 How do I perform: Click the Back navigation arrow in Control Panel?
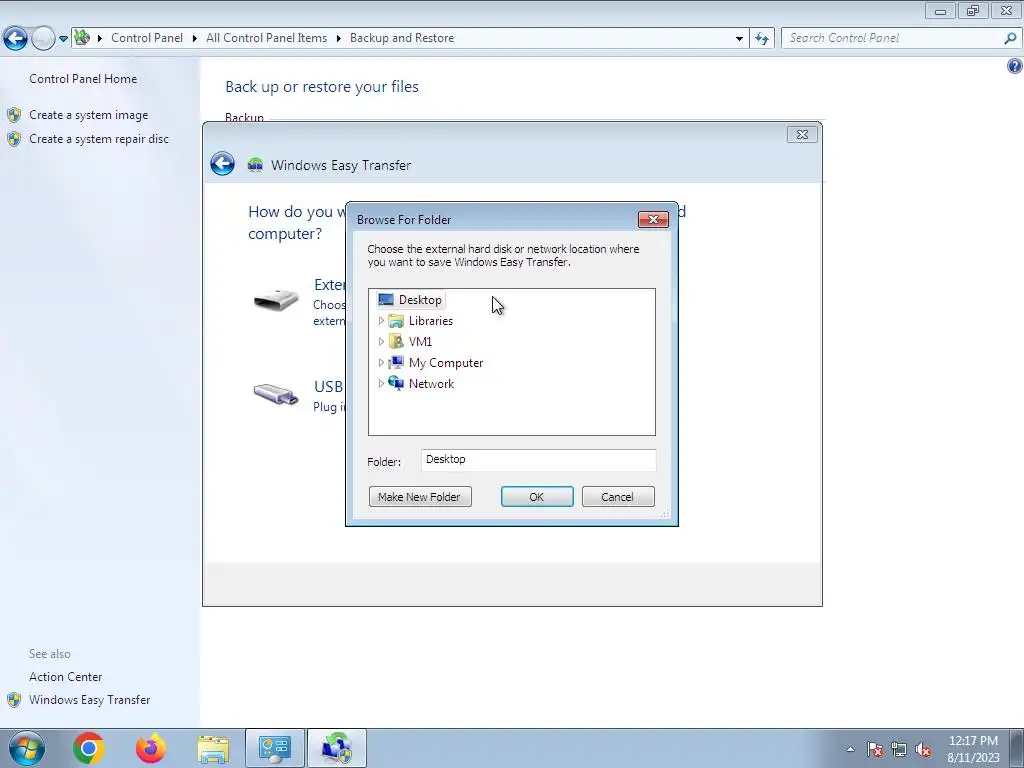click(x=16, y=39)
